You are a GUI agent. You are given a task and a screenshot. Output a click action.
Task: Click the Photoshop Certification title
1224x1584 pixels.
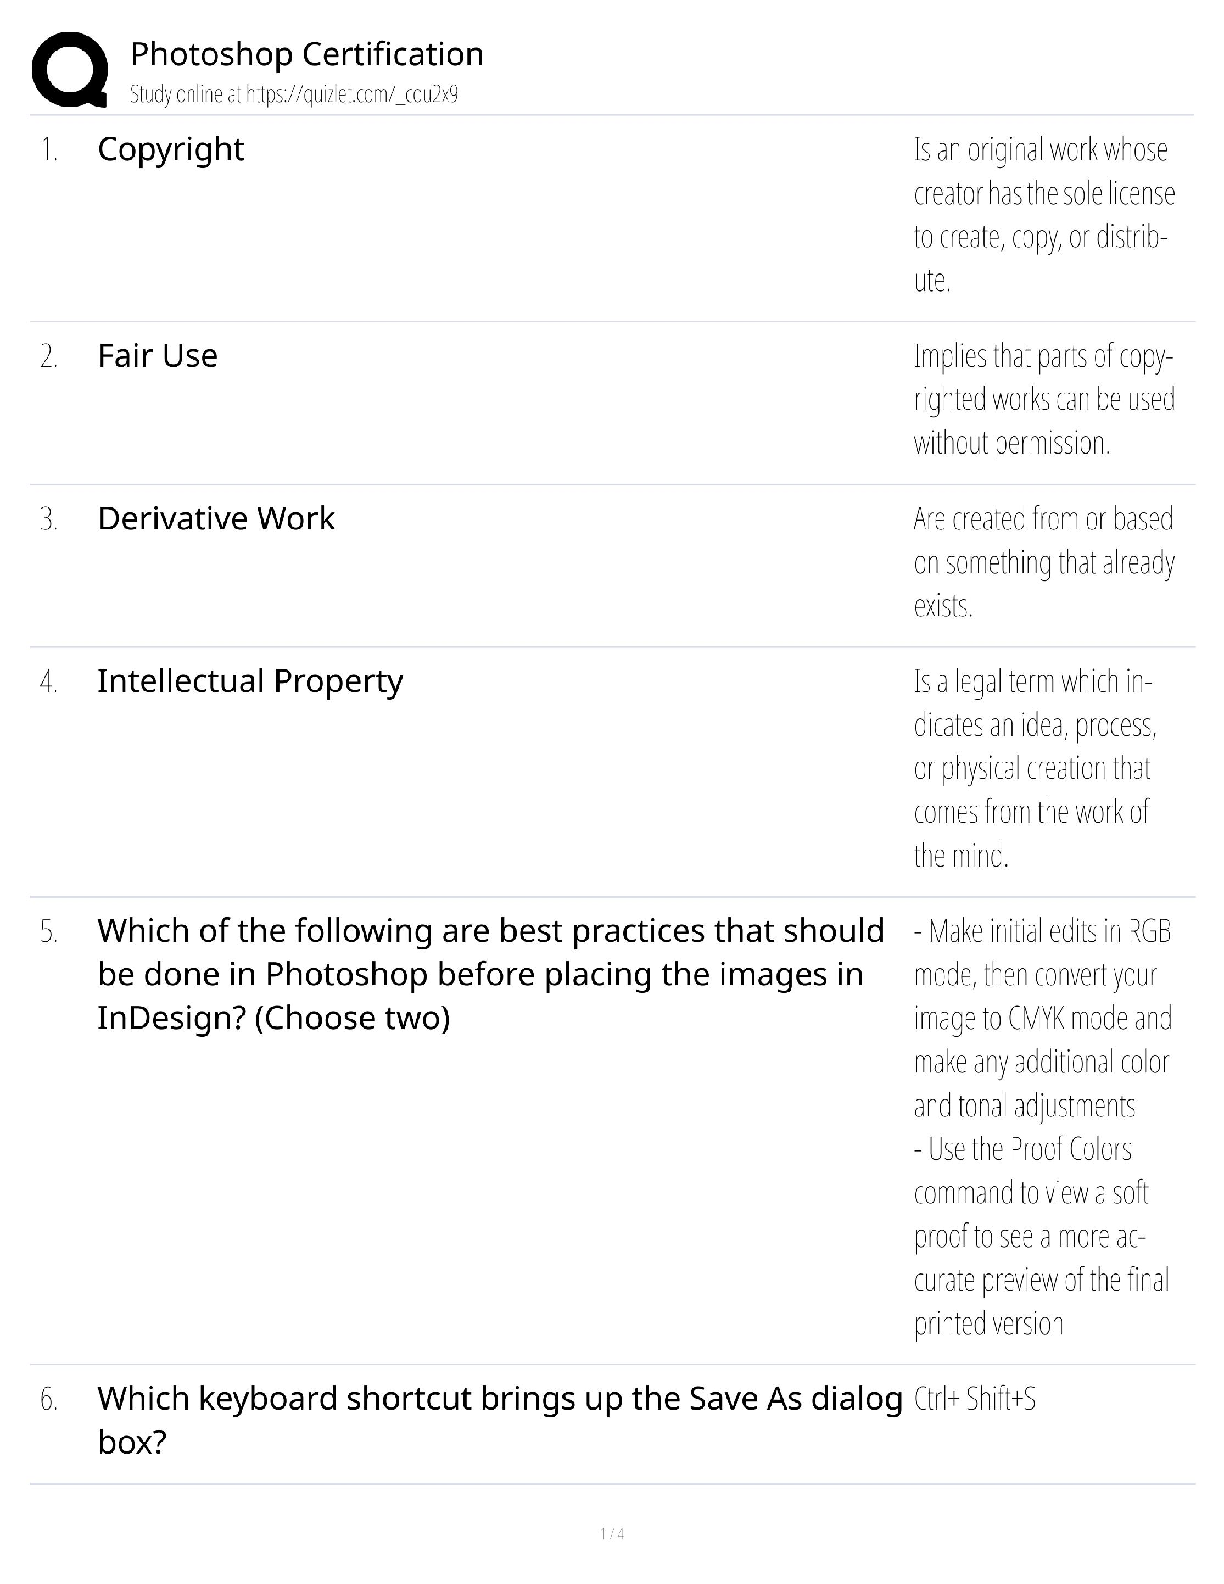306,54
